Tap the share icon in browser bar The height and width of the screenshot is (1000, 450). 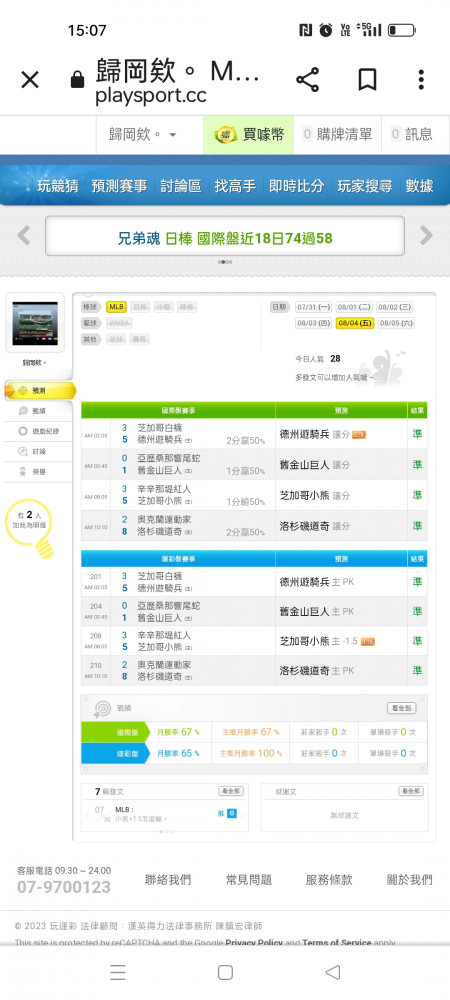pos(308,80)
